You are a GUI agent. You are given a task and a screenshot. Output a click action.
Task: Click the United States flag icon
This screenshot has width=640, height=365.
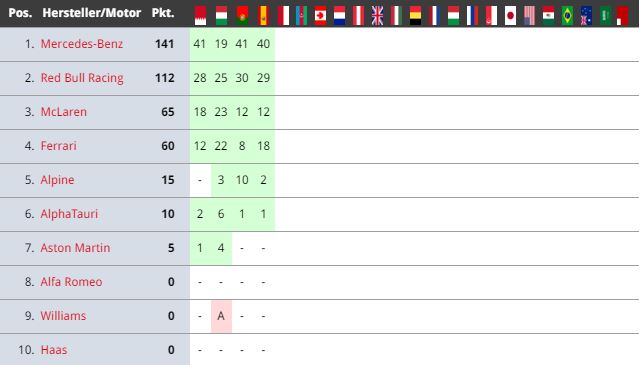coord(529,16)
